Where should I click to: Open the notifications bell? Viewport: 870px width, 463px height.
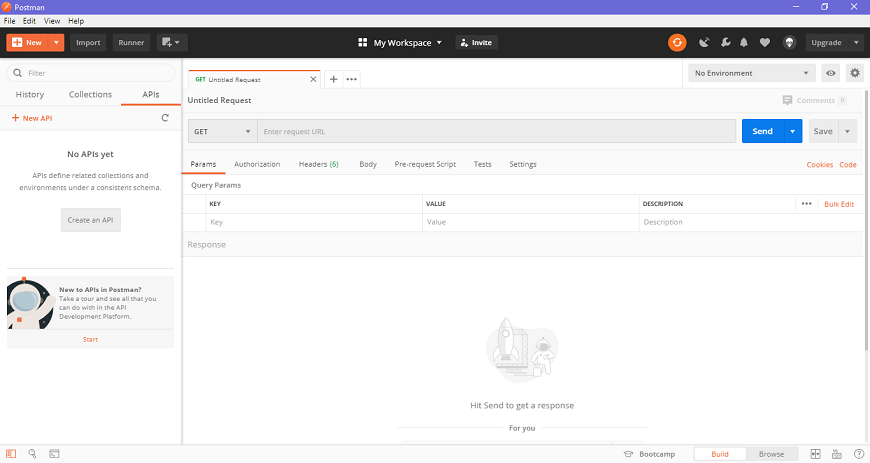[744, 43]
